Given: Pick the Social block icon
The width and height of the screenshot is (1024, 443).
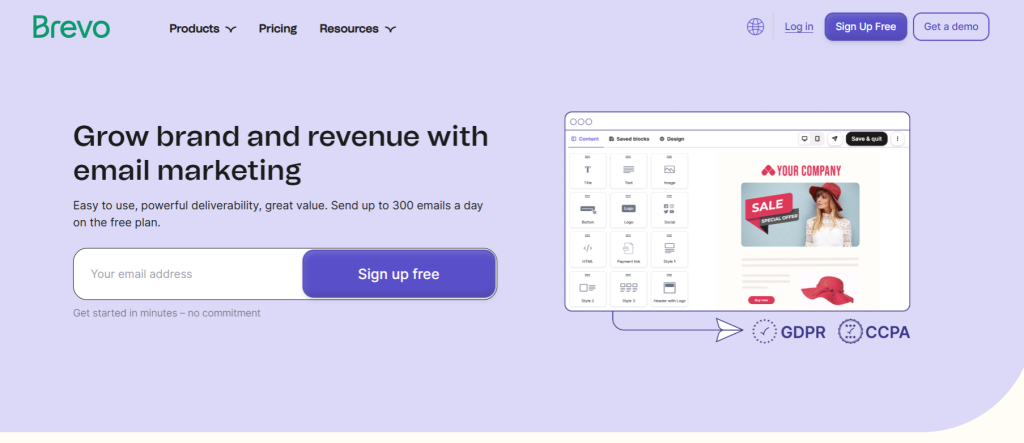Looking at the screenshot, I should pos(669,211).
